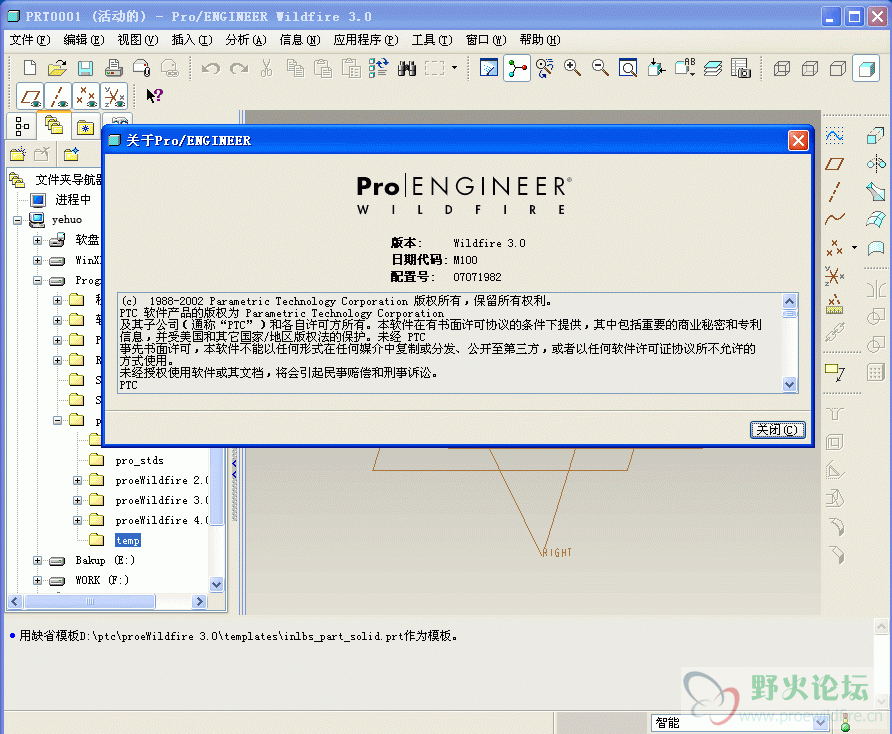Open the 帮助(H) menu
892x734 pixels.
pyautogui.click(x=540, y=40)
